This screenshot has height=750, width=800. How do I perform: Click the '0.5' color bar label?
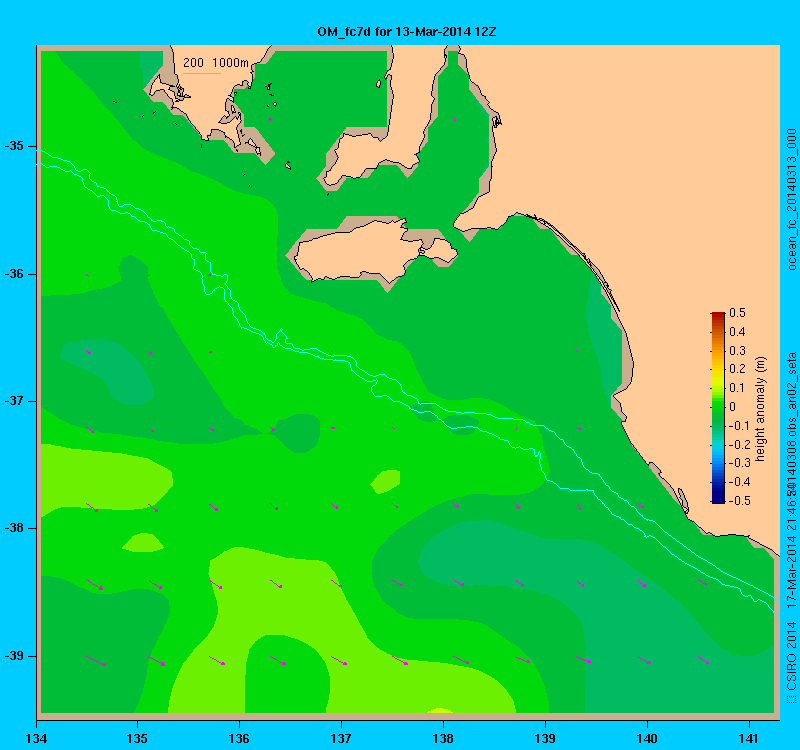point(737,313)
